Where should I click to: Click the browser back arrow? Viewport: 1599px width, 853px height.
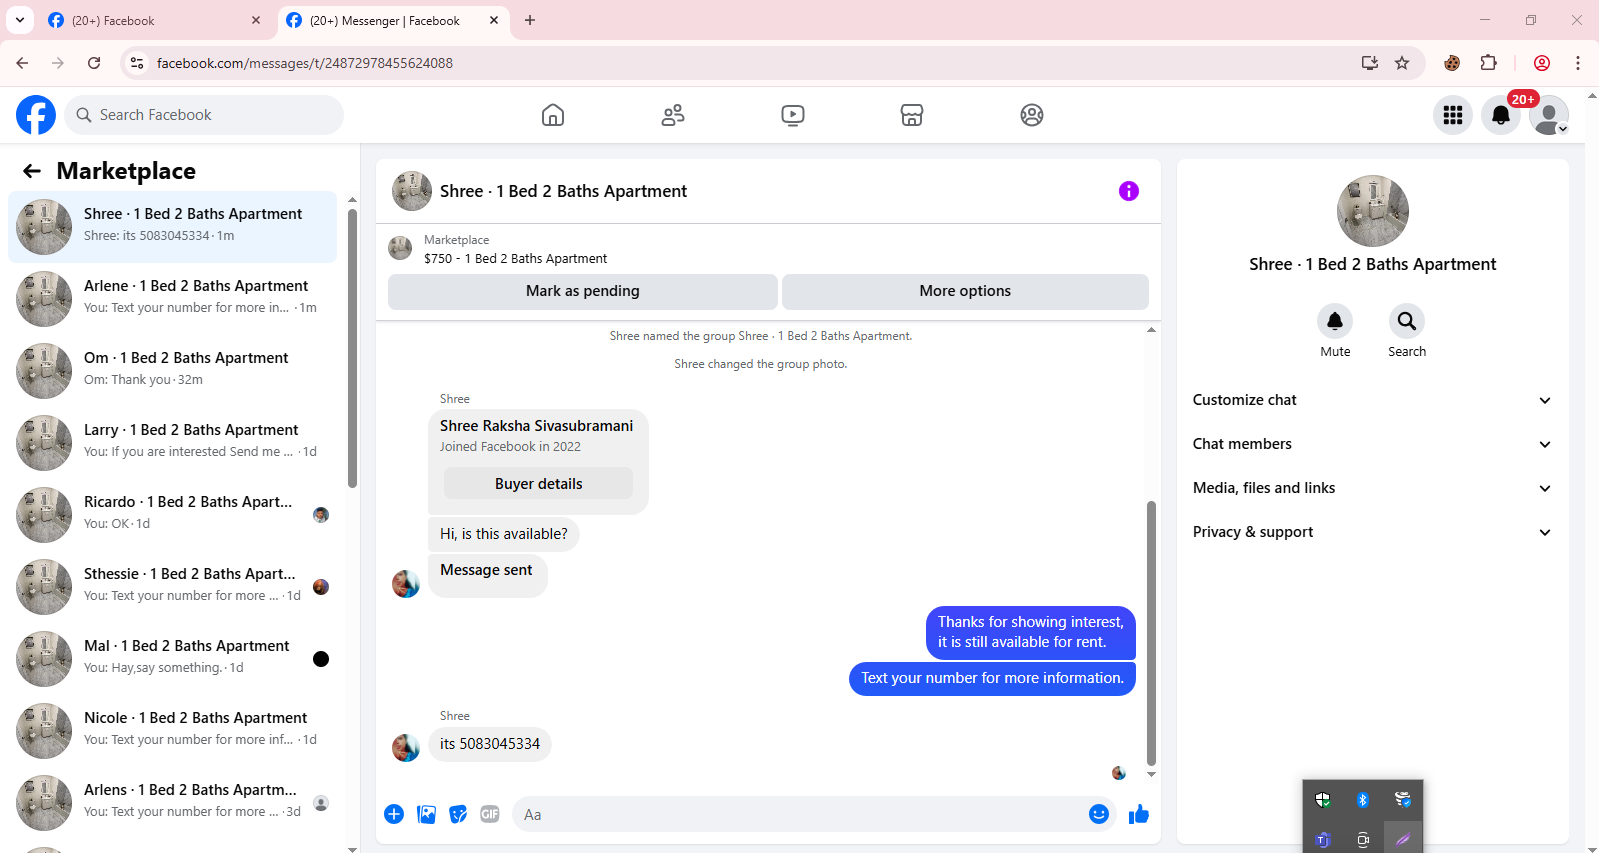click(22, 63)
